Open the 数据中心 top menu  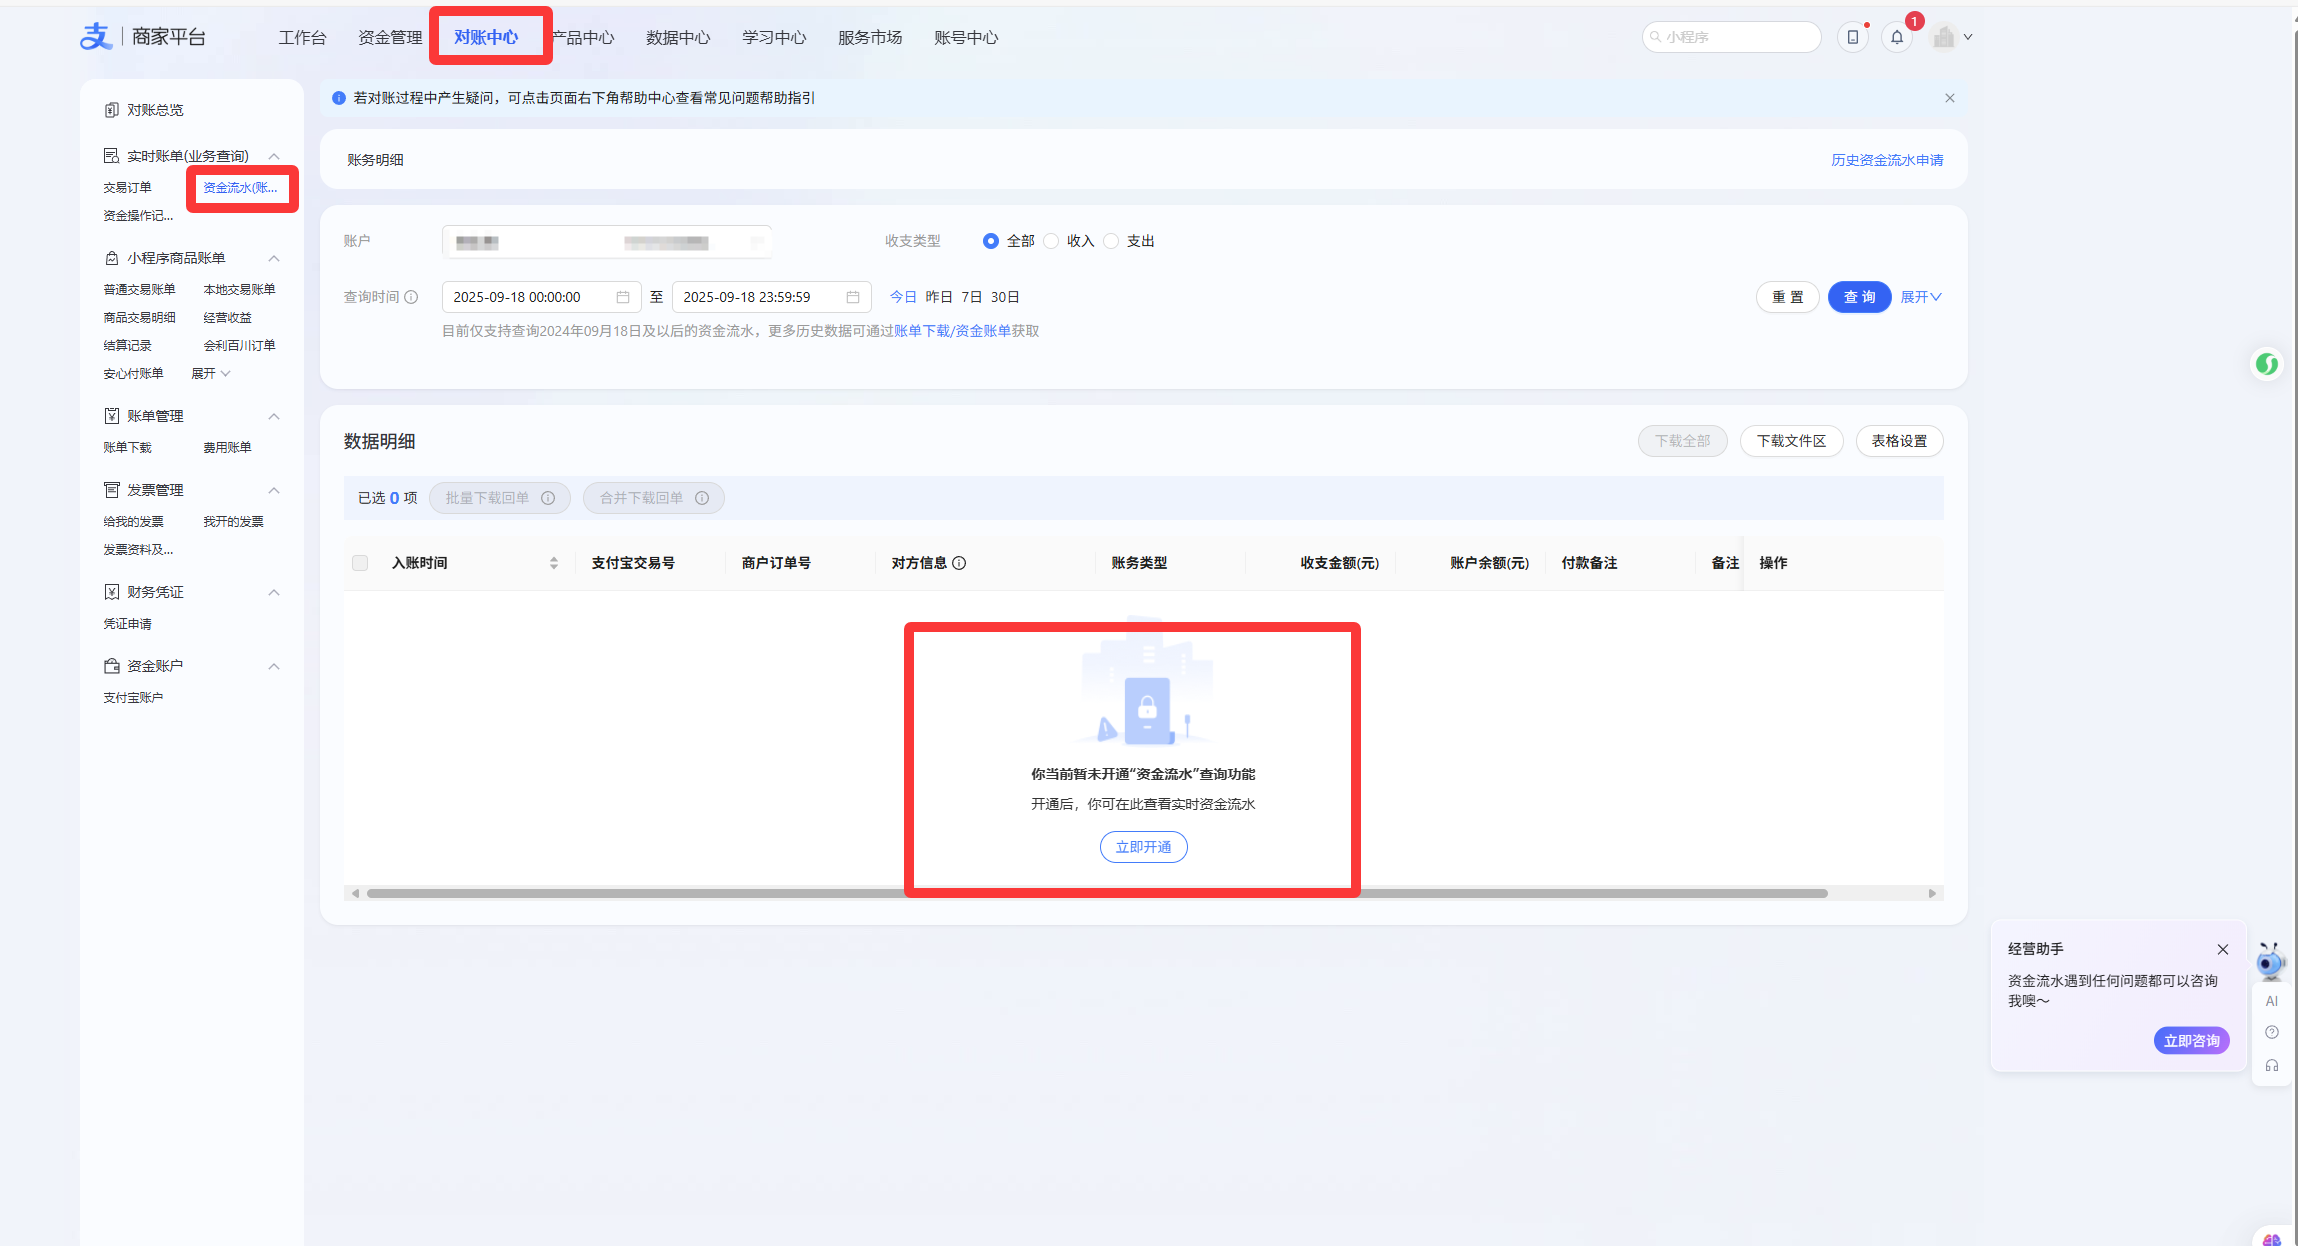pyautogui.click(x=677, y=37)
